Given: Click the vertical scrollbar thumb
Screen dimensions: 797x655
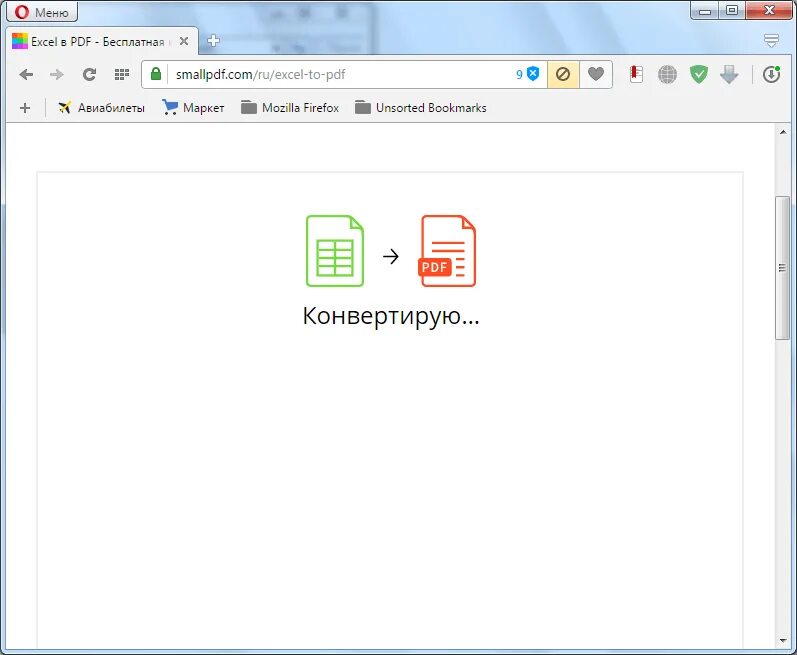Looking at the screenshot, I should point(783,268).
